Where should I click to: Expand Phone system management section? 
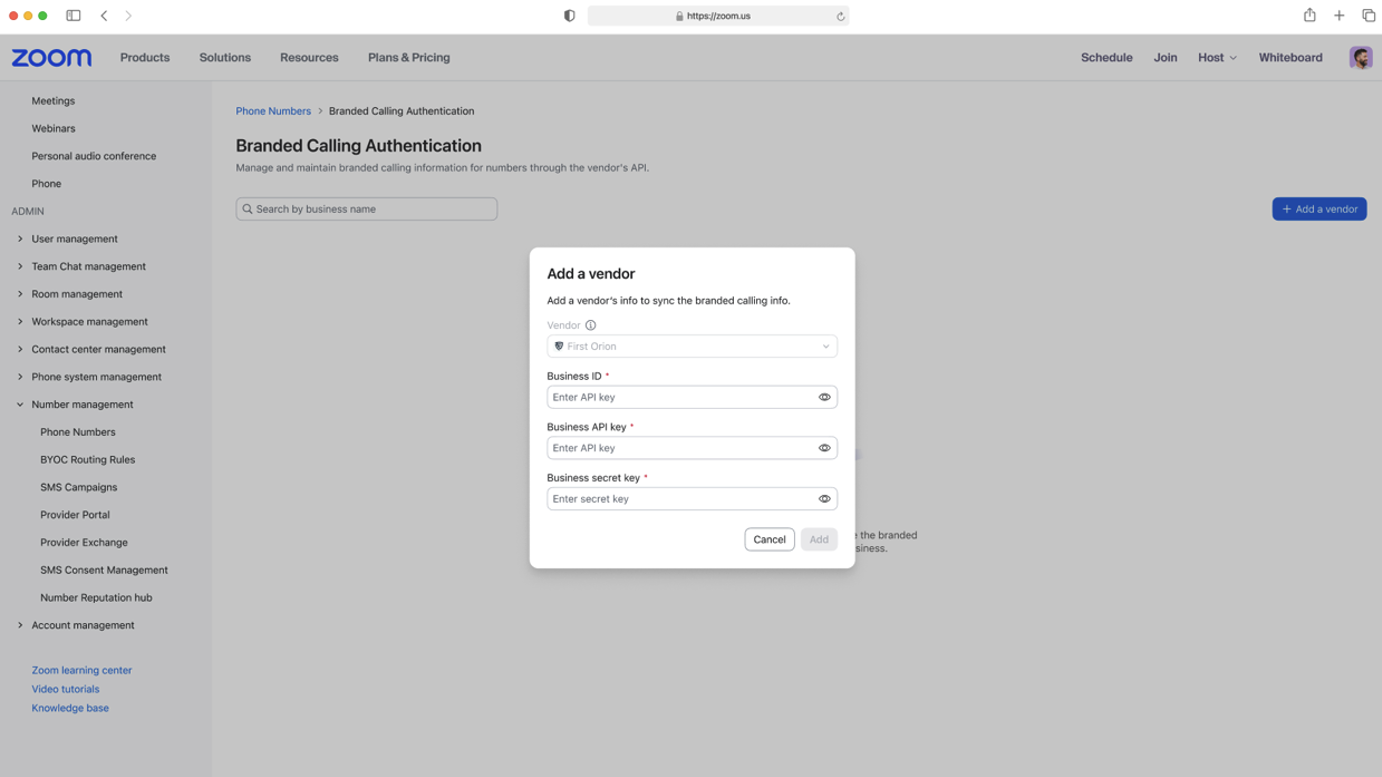[20, 377]
